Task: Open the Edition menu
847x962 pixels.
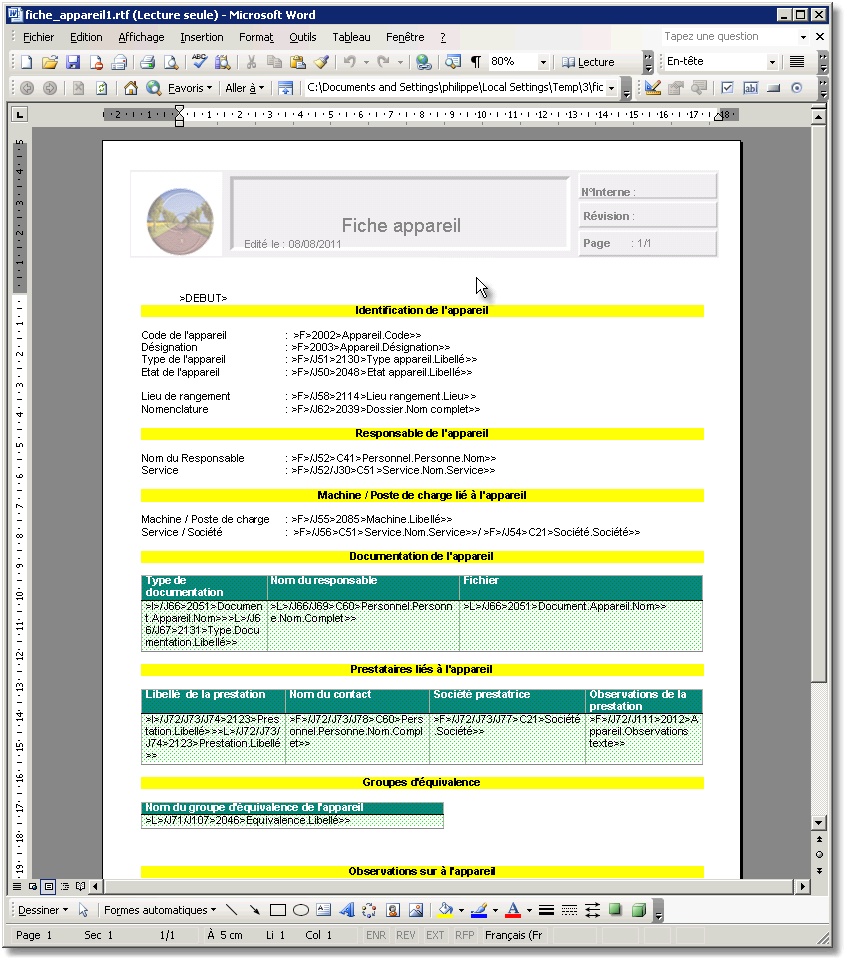Action: pos(86,37)
